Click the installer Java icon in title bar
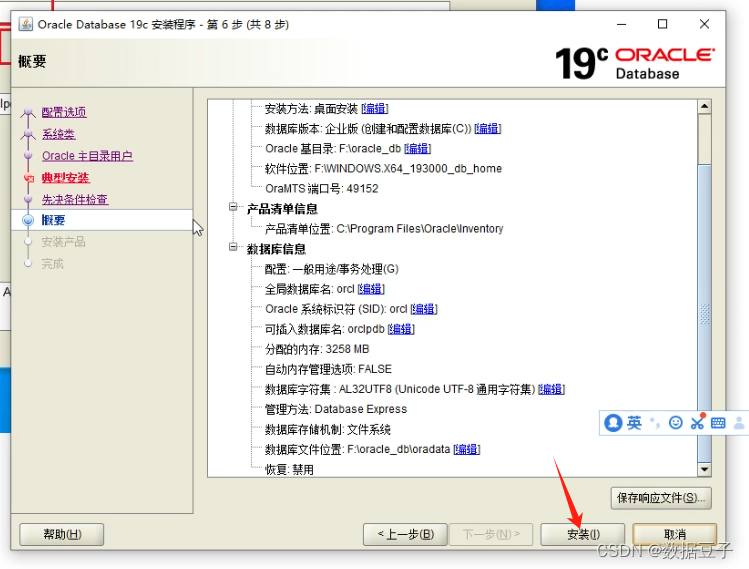This screenshot has width=749, height=569. tap(26, 24)
